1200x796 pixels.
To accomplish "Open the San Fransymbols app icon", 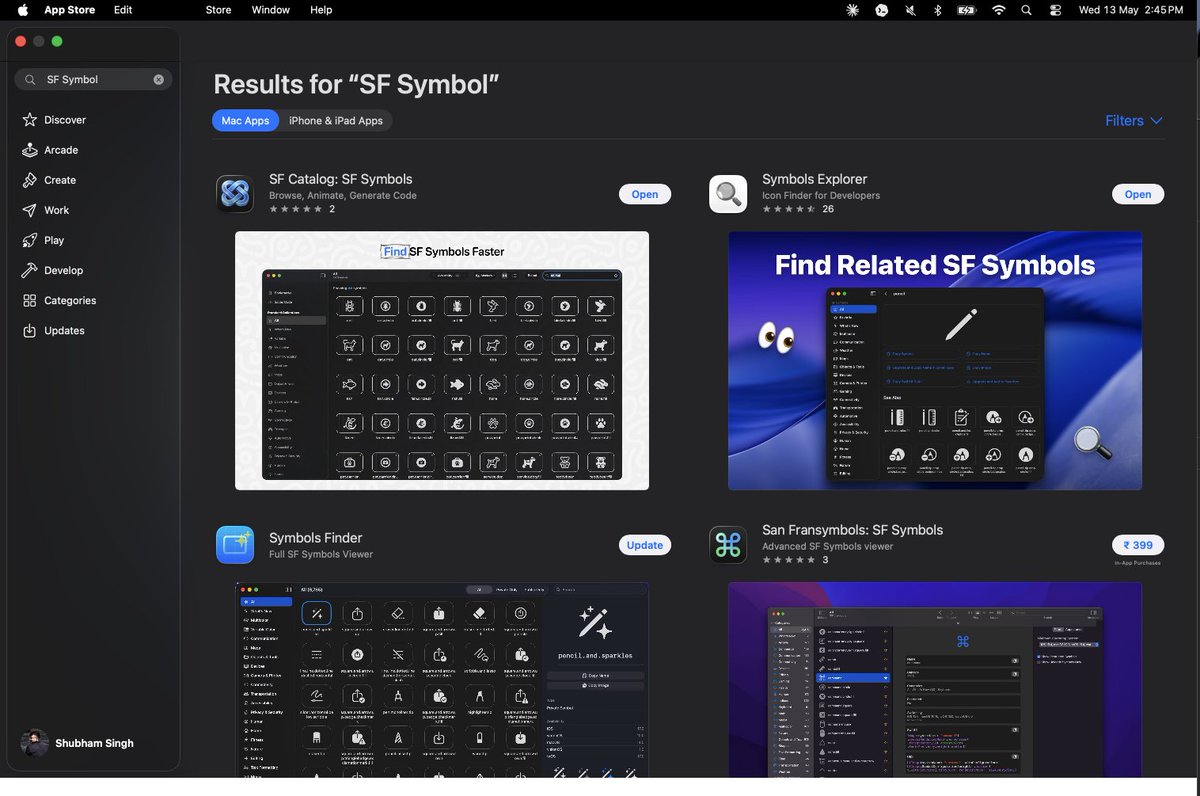I will [x=728, y=545].
